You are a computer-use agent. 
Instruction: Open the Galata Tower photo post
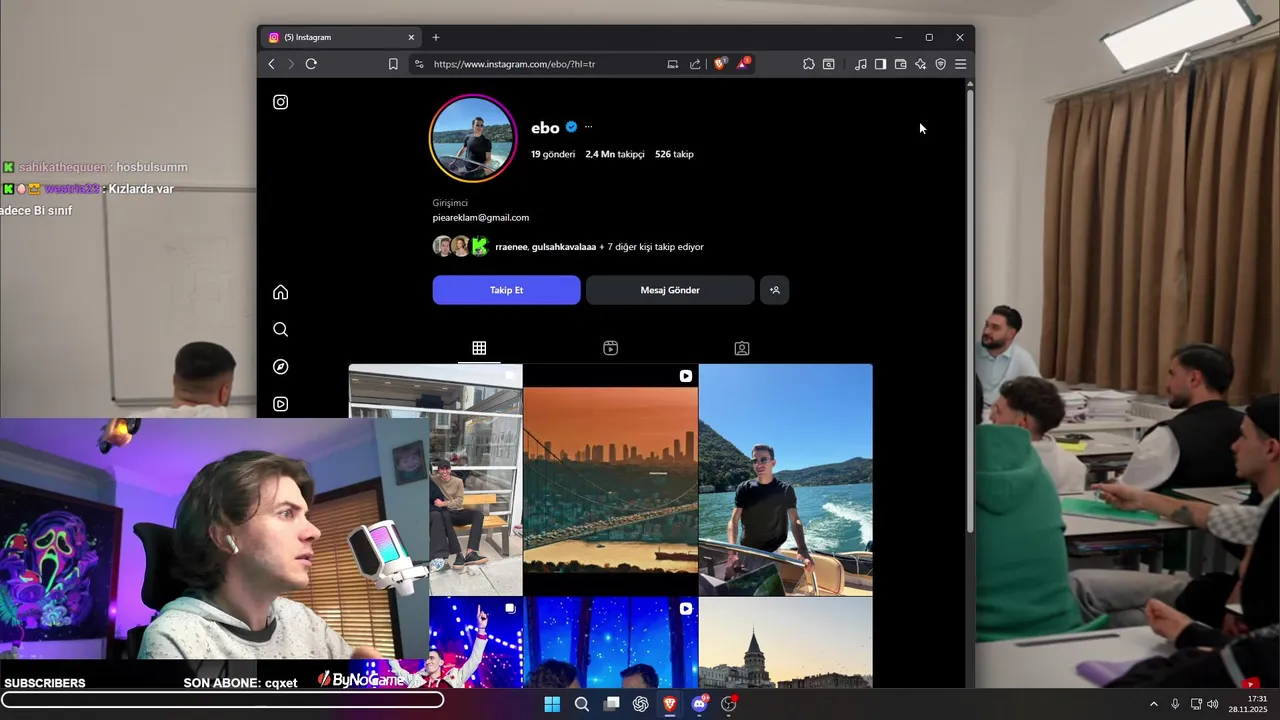785,642
